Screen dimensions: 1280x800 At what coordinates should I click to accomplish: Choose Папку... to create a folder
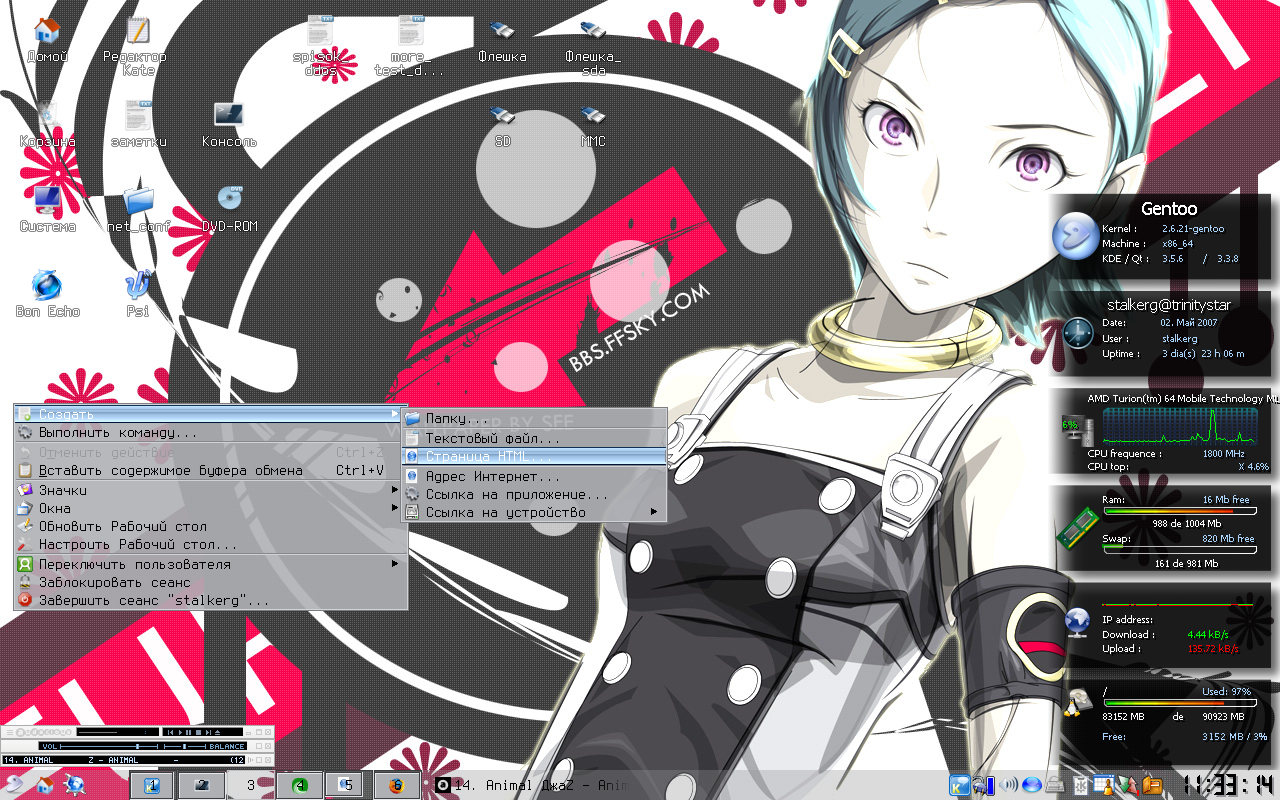534,418
